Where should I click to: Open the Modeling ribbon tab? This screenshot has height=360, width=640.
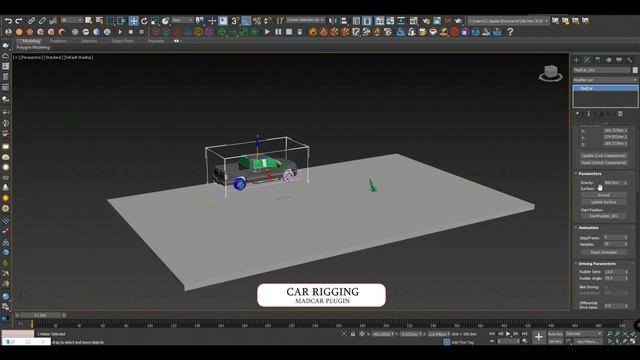click(31, 41)
